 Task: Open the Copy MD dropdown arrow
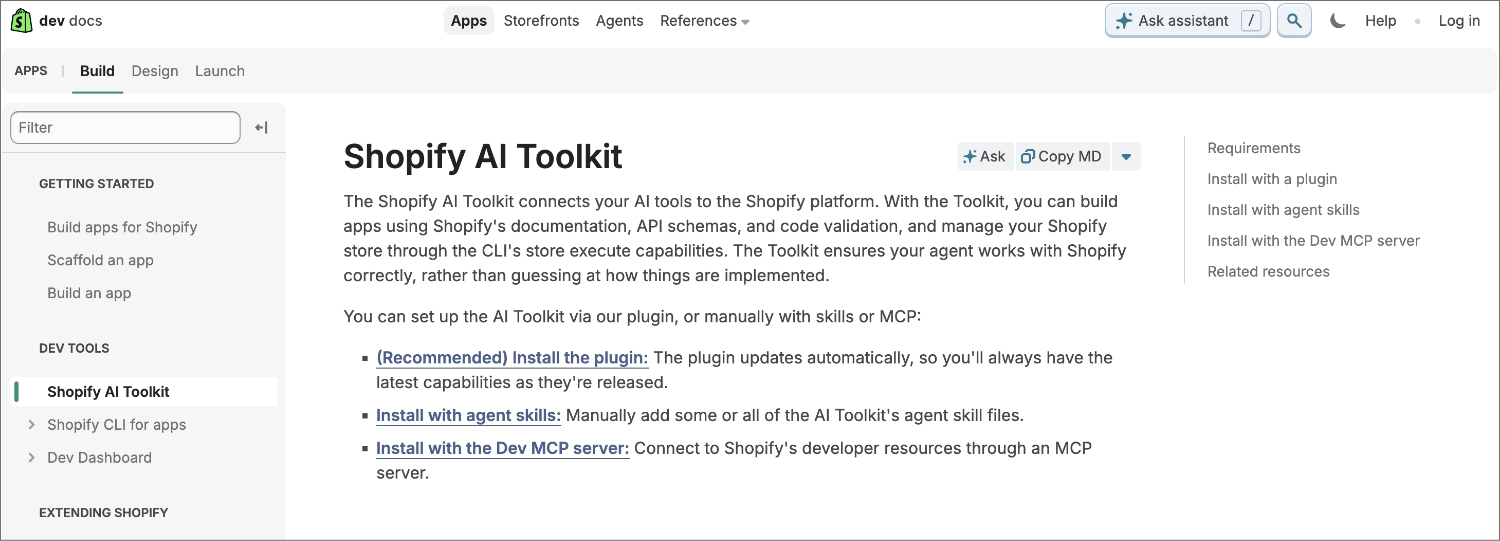coord(1126,157)
